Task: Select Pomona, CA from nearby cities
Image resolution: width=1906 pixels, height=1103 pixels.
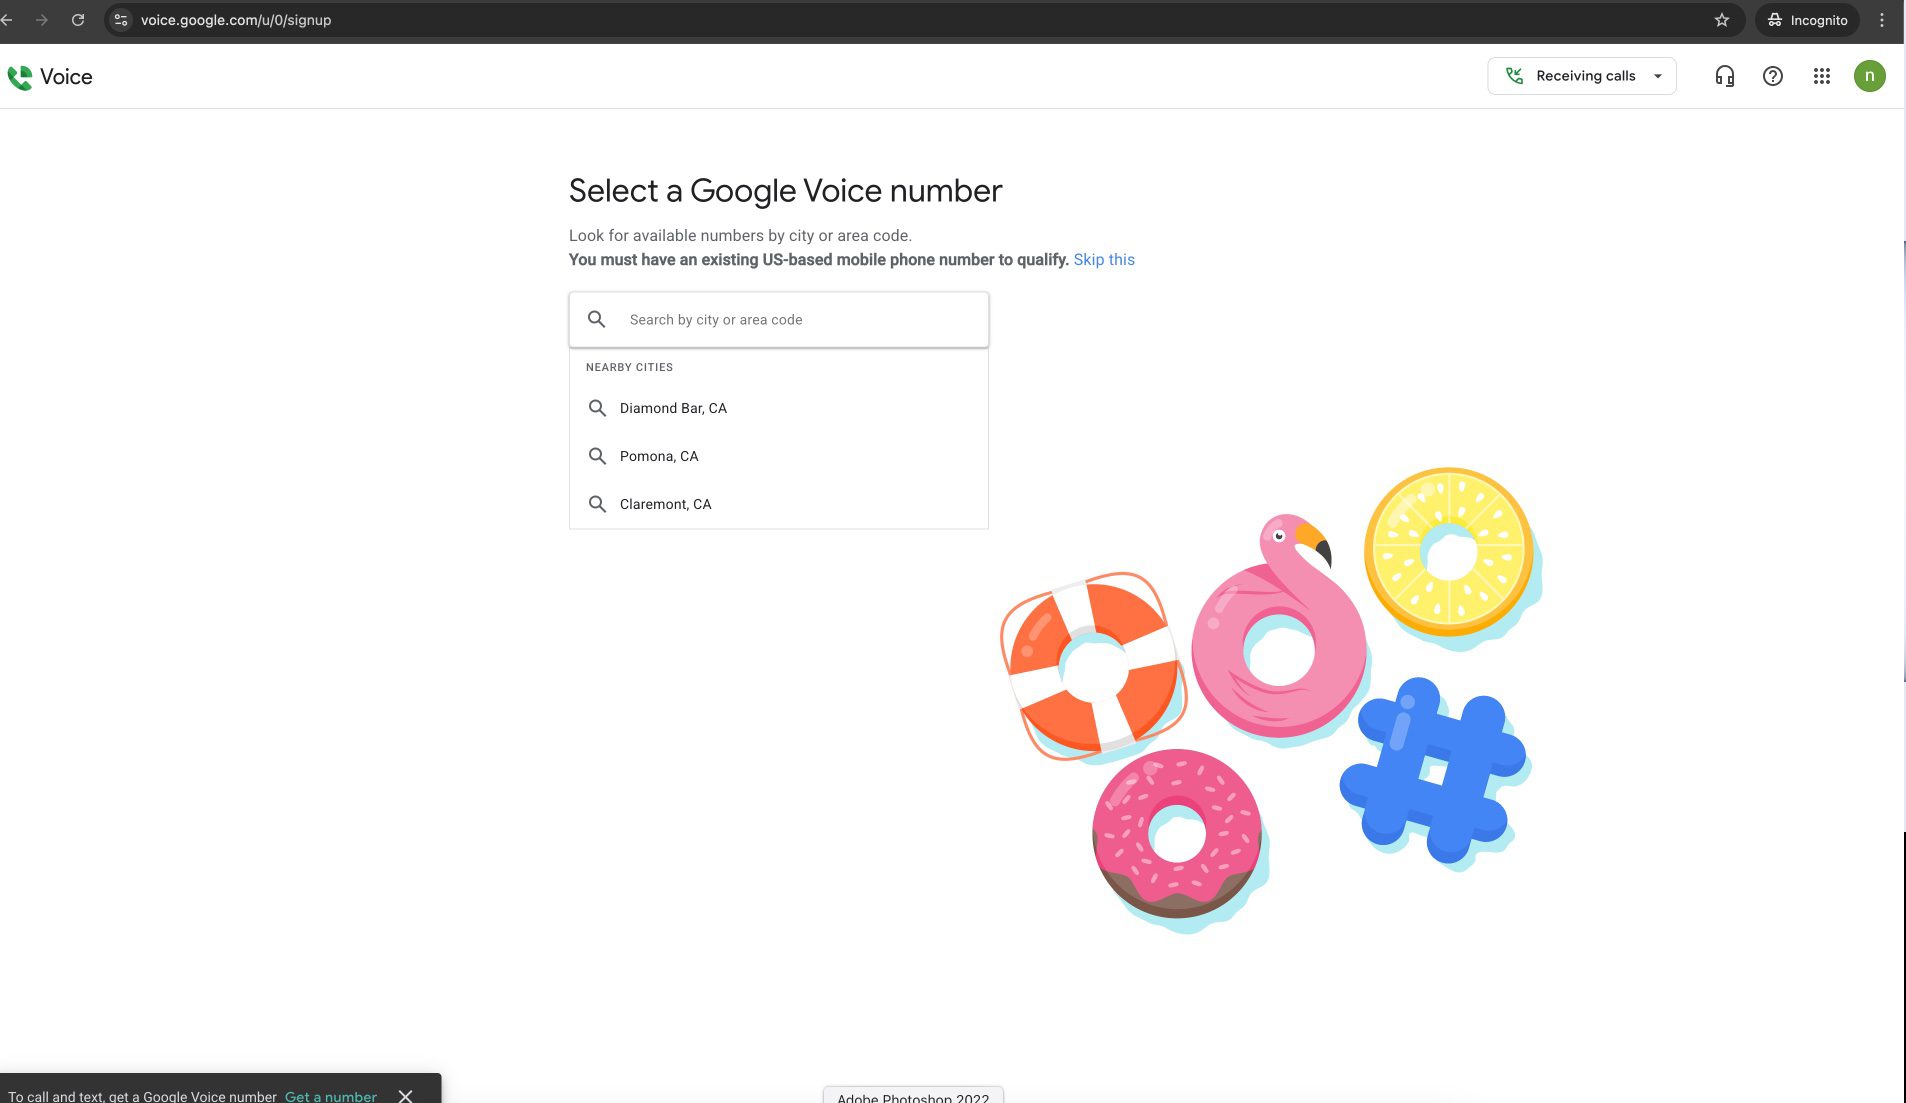Action: pyautogui.click(x=779, y=456)
